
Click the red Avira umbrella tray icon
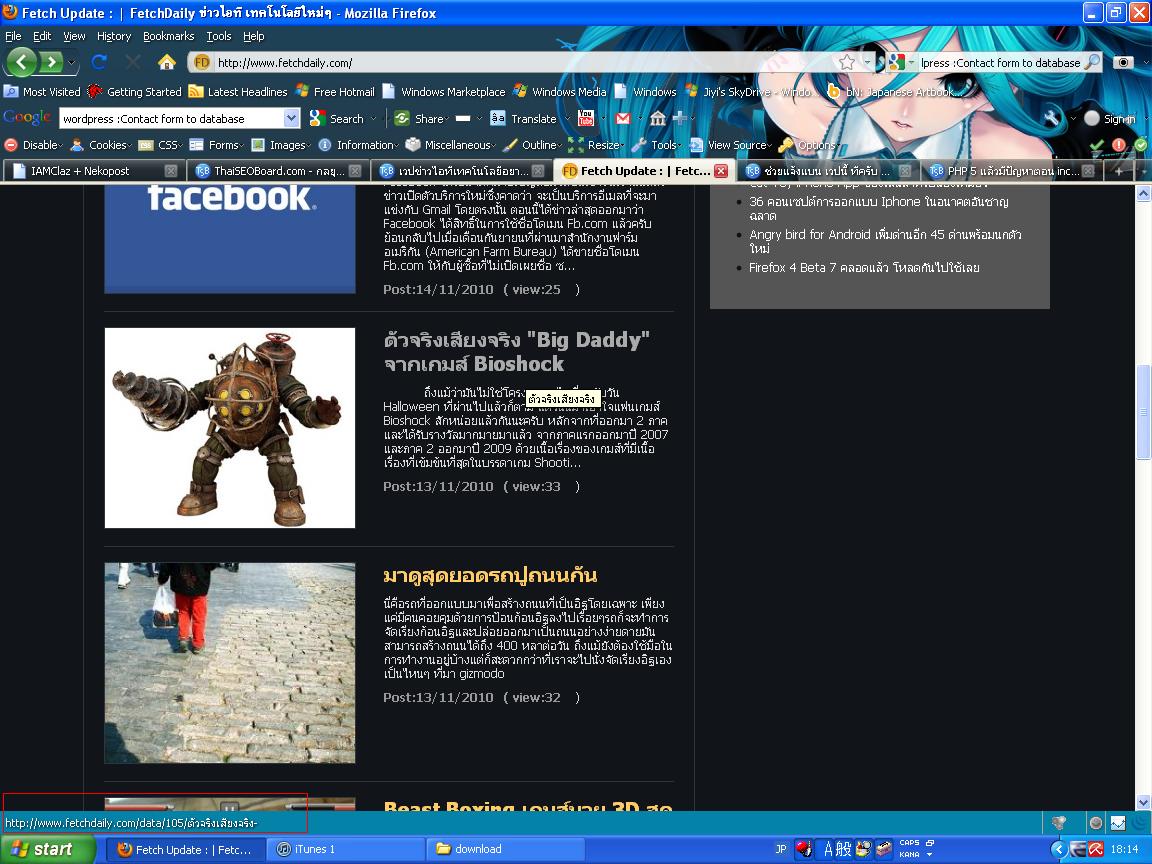(x=1096, y=849)
